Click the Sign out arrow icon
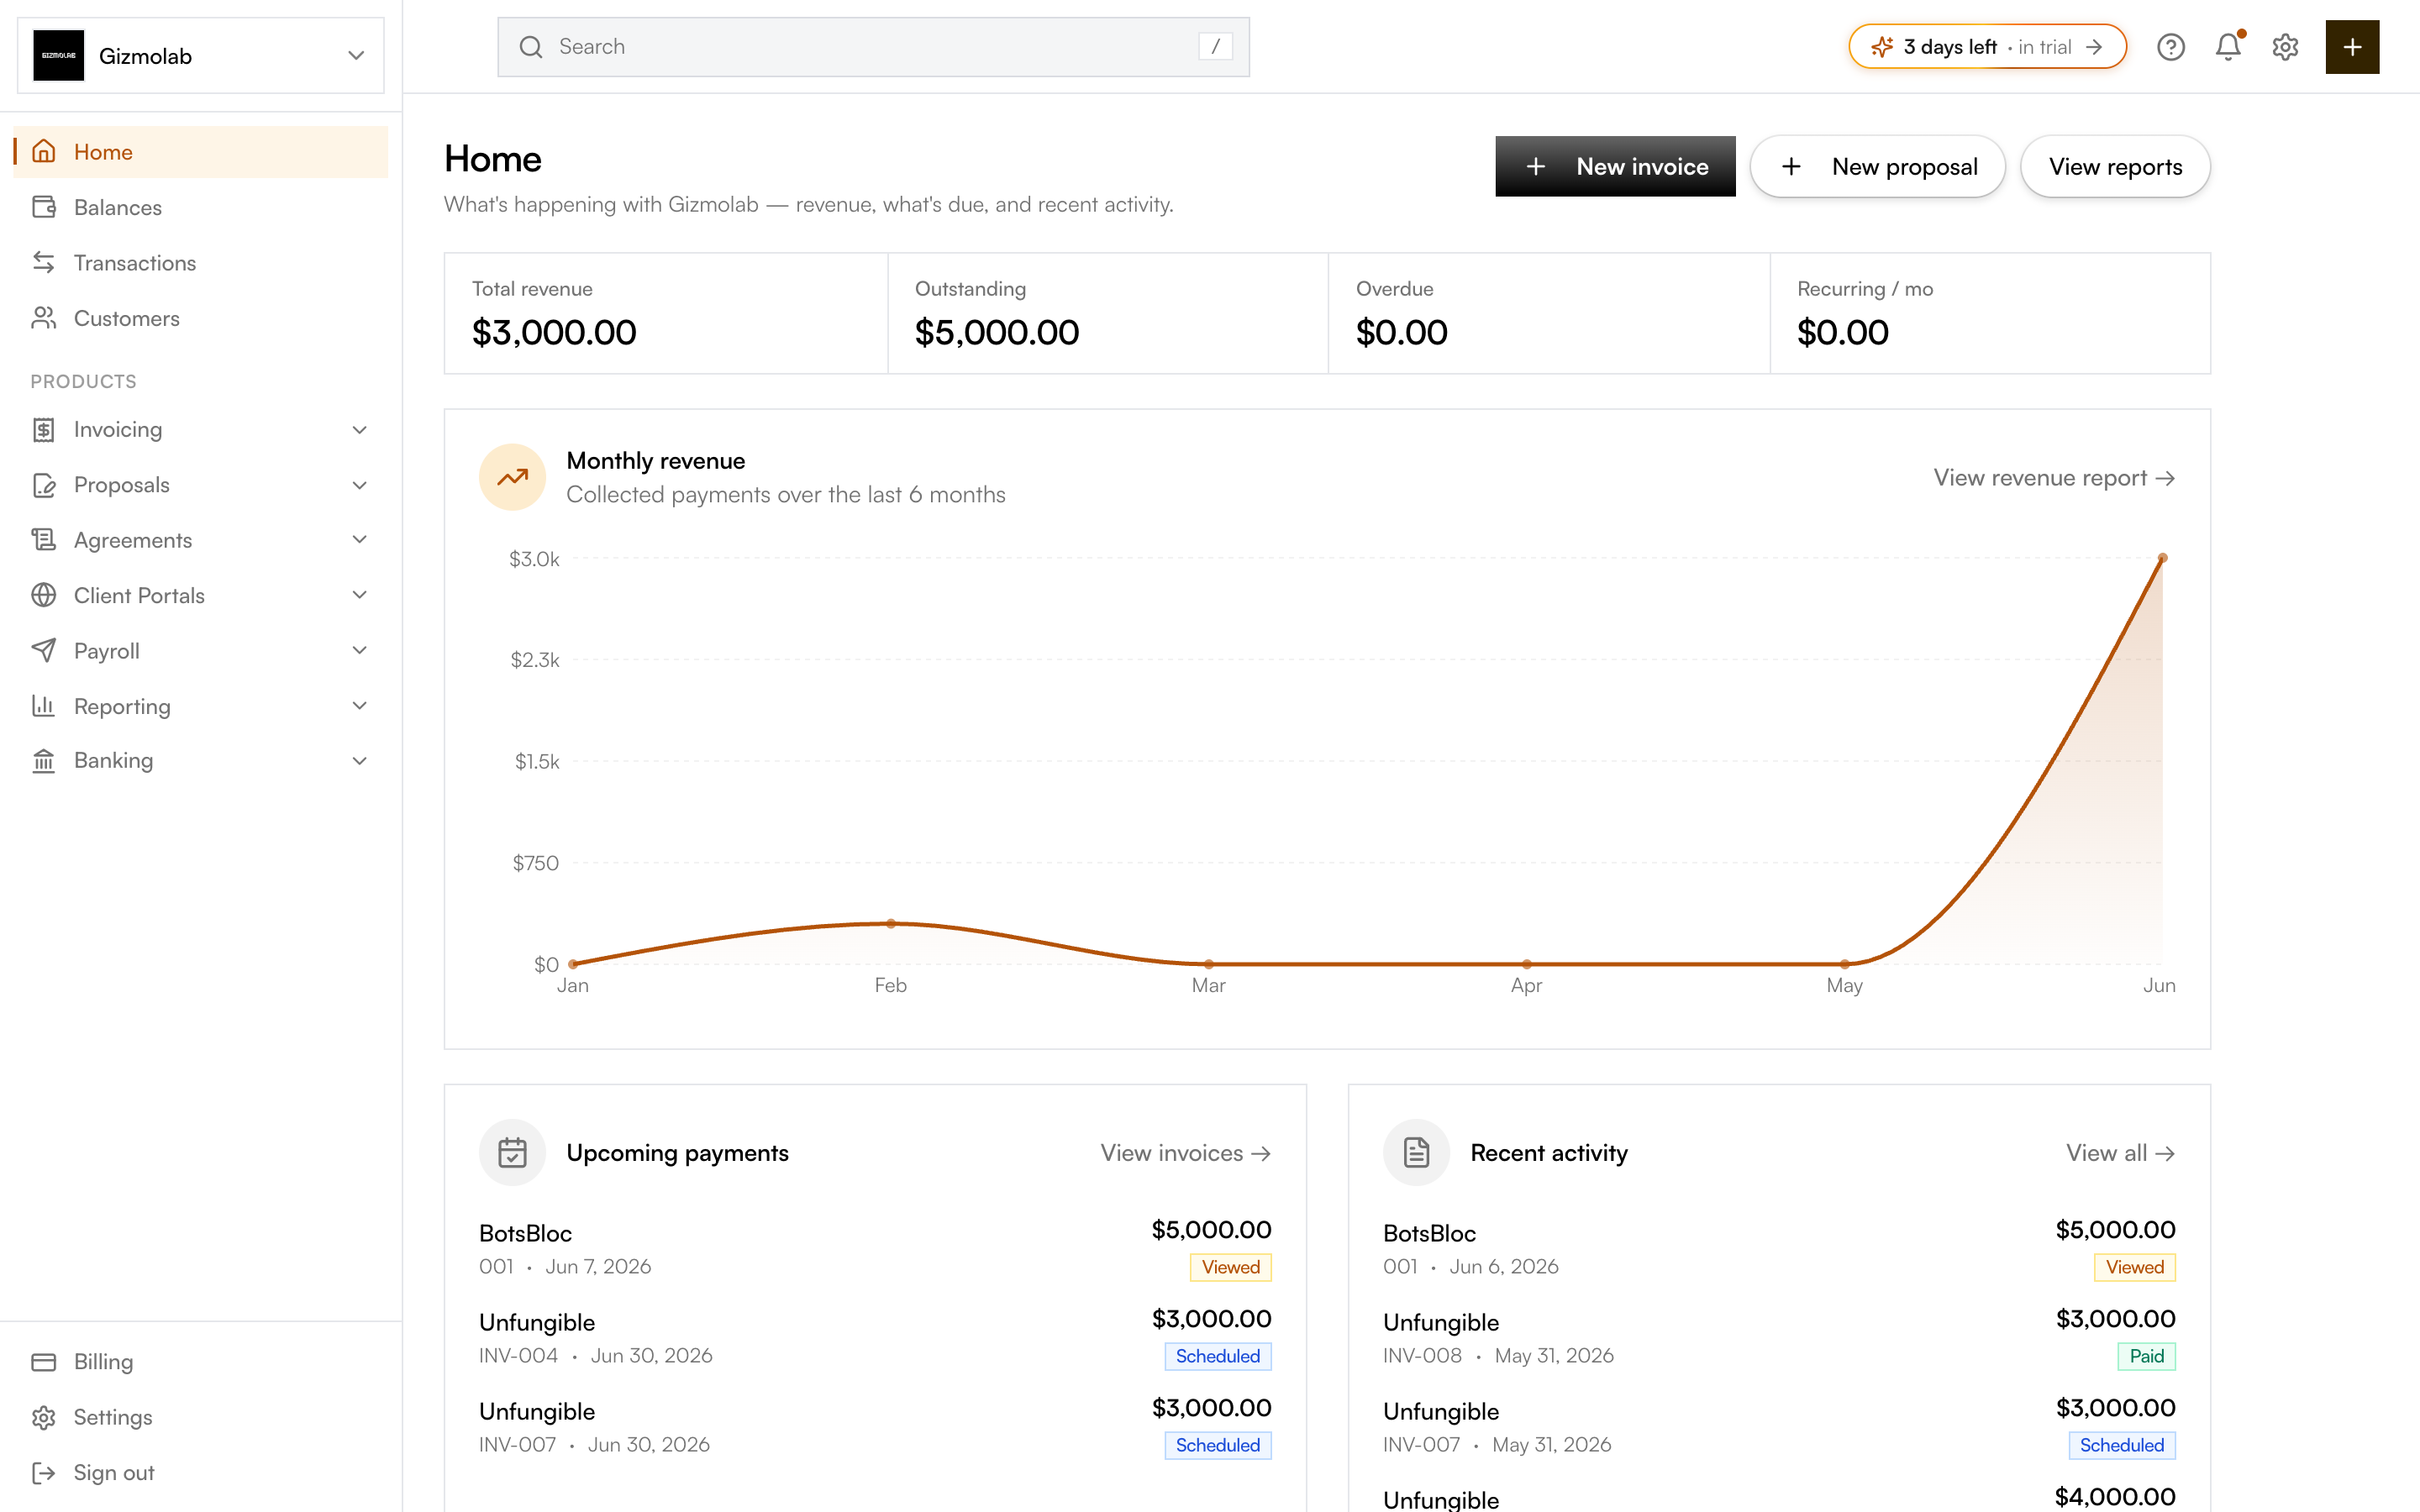 44,1473
